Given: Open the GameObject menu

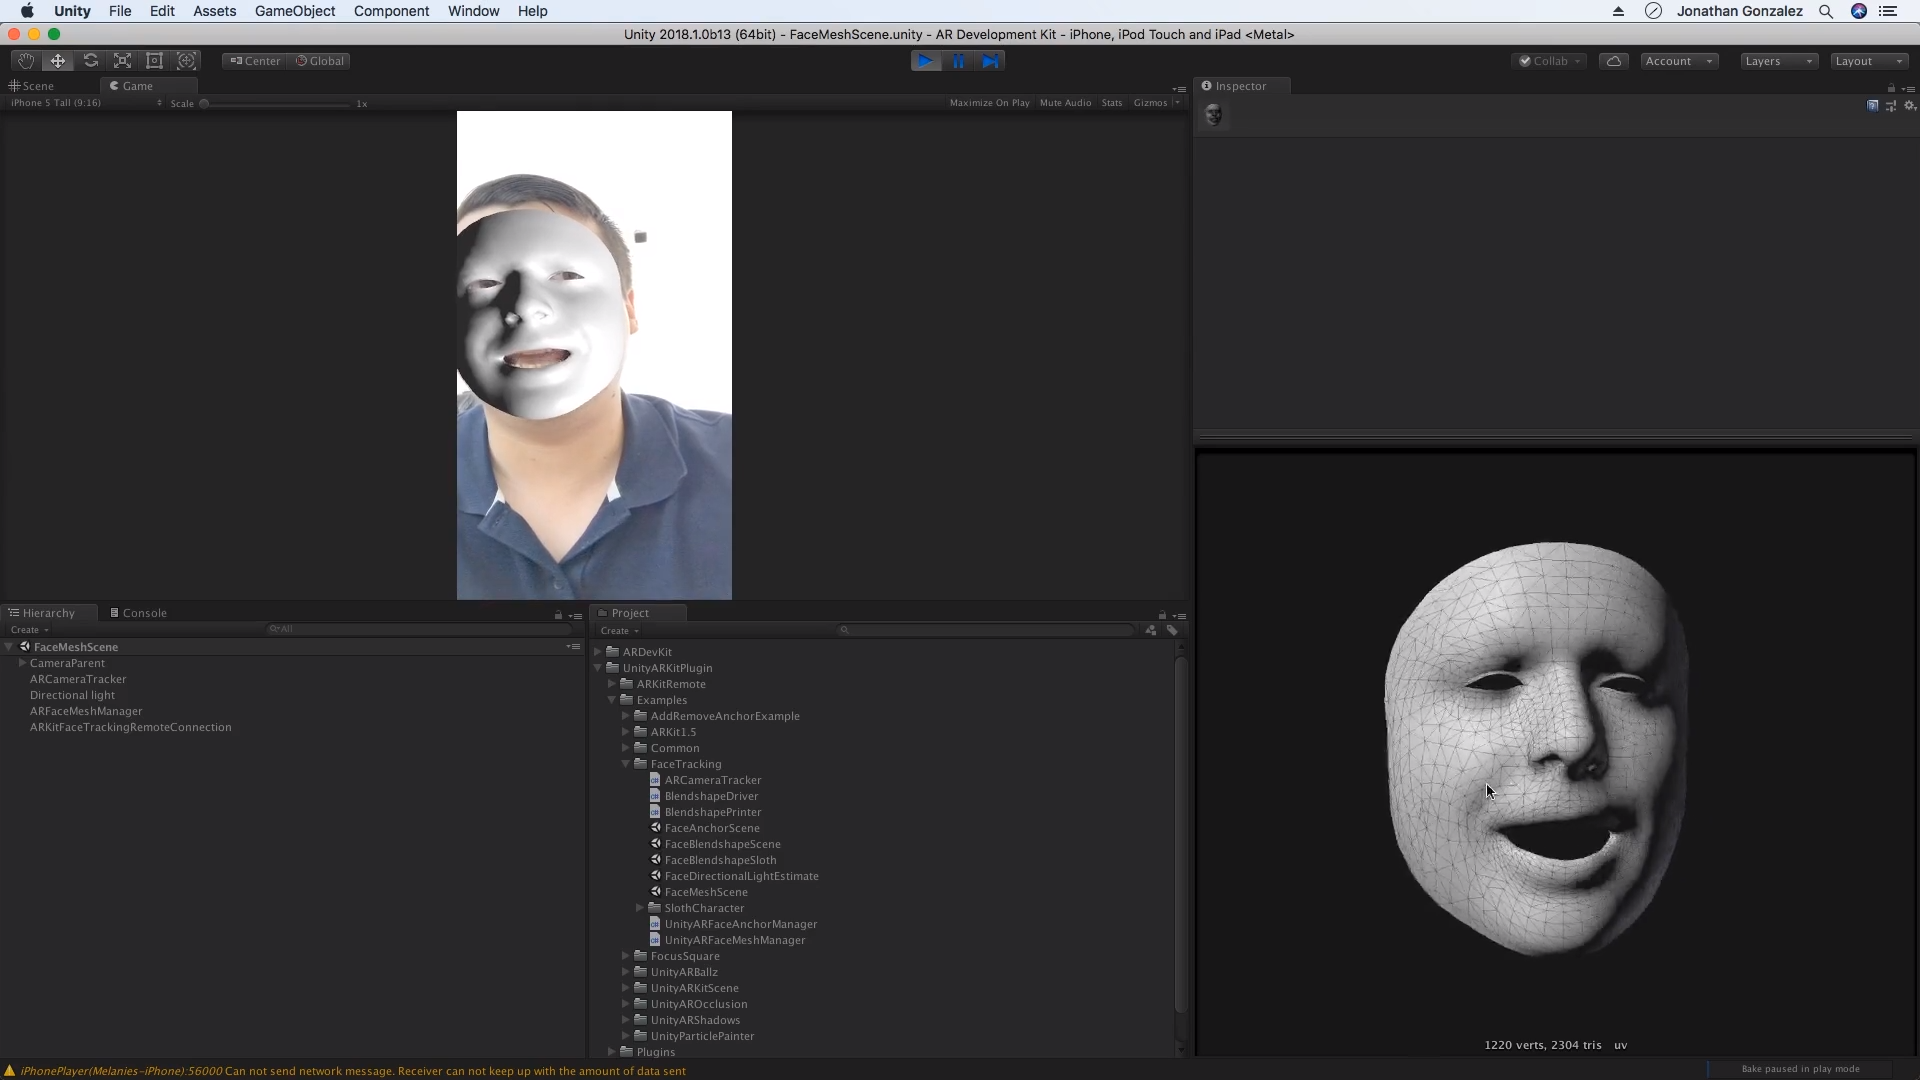Looking at the screenshot, I should click(294, 11).
